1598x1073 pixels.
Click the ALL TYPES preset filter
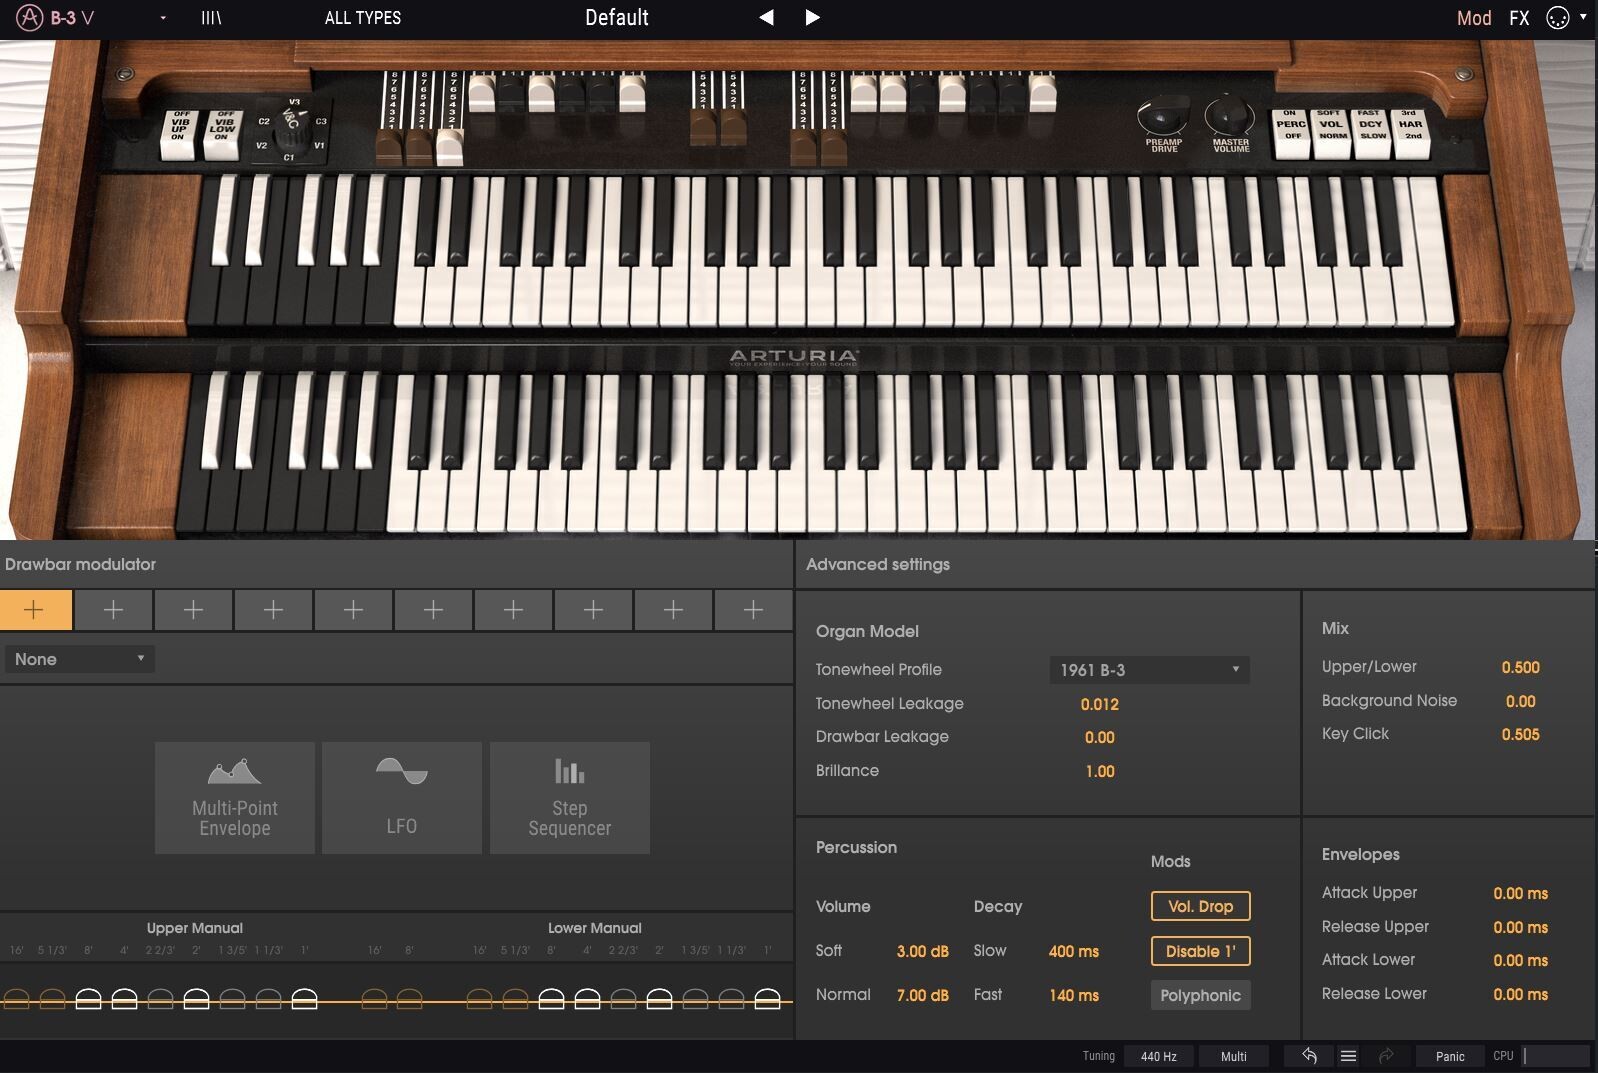tap(363, 18)
